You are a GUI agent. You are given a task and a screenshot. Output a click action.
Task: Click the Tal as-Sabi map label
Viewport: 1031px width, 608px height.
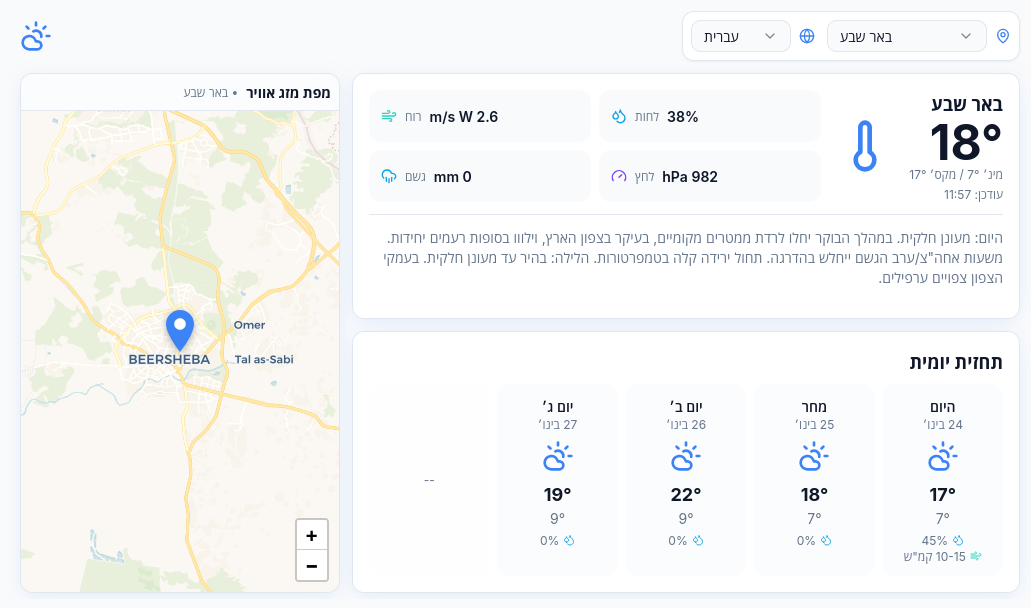tap(264, 359)
